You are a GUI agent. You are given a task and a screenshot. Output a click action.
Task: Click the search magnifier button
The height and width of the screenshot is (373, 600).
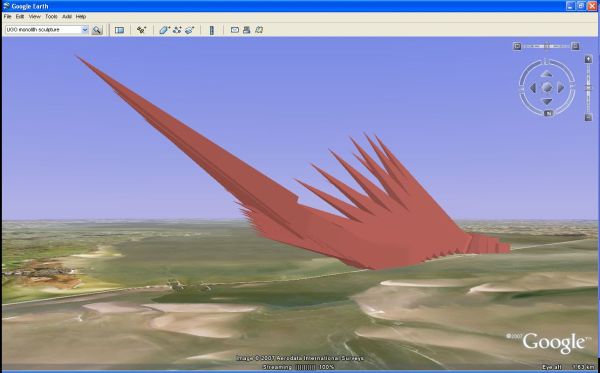97,30
